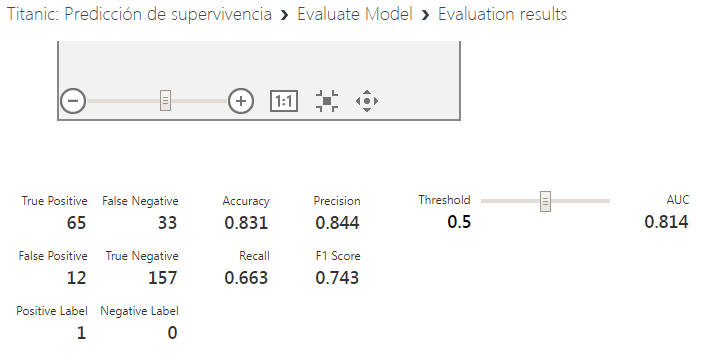Open Titanic: Predicción de supervivencia breadcrumb
Viewport: 713px width, 362px height.
coord(139,14)
